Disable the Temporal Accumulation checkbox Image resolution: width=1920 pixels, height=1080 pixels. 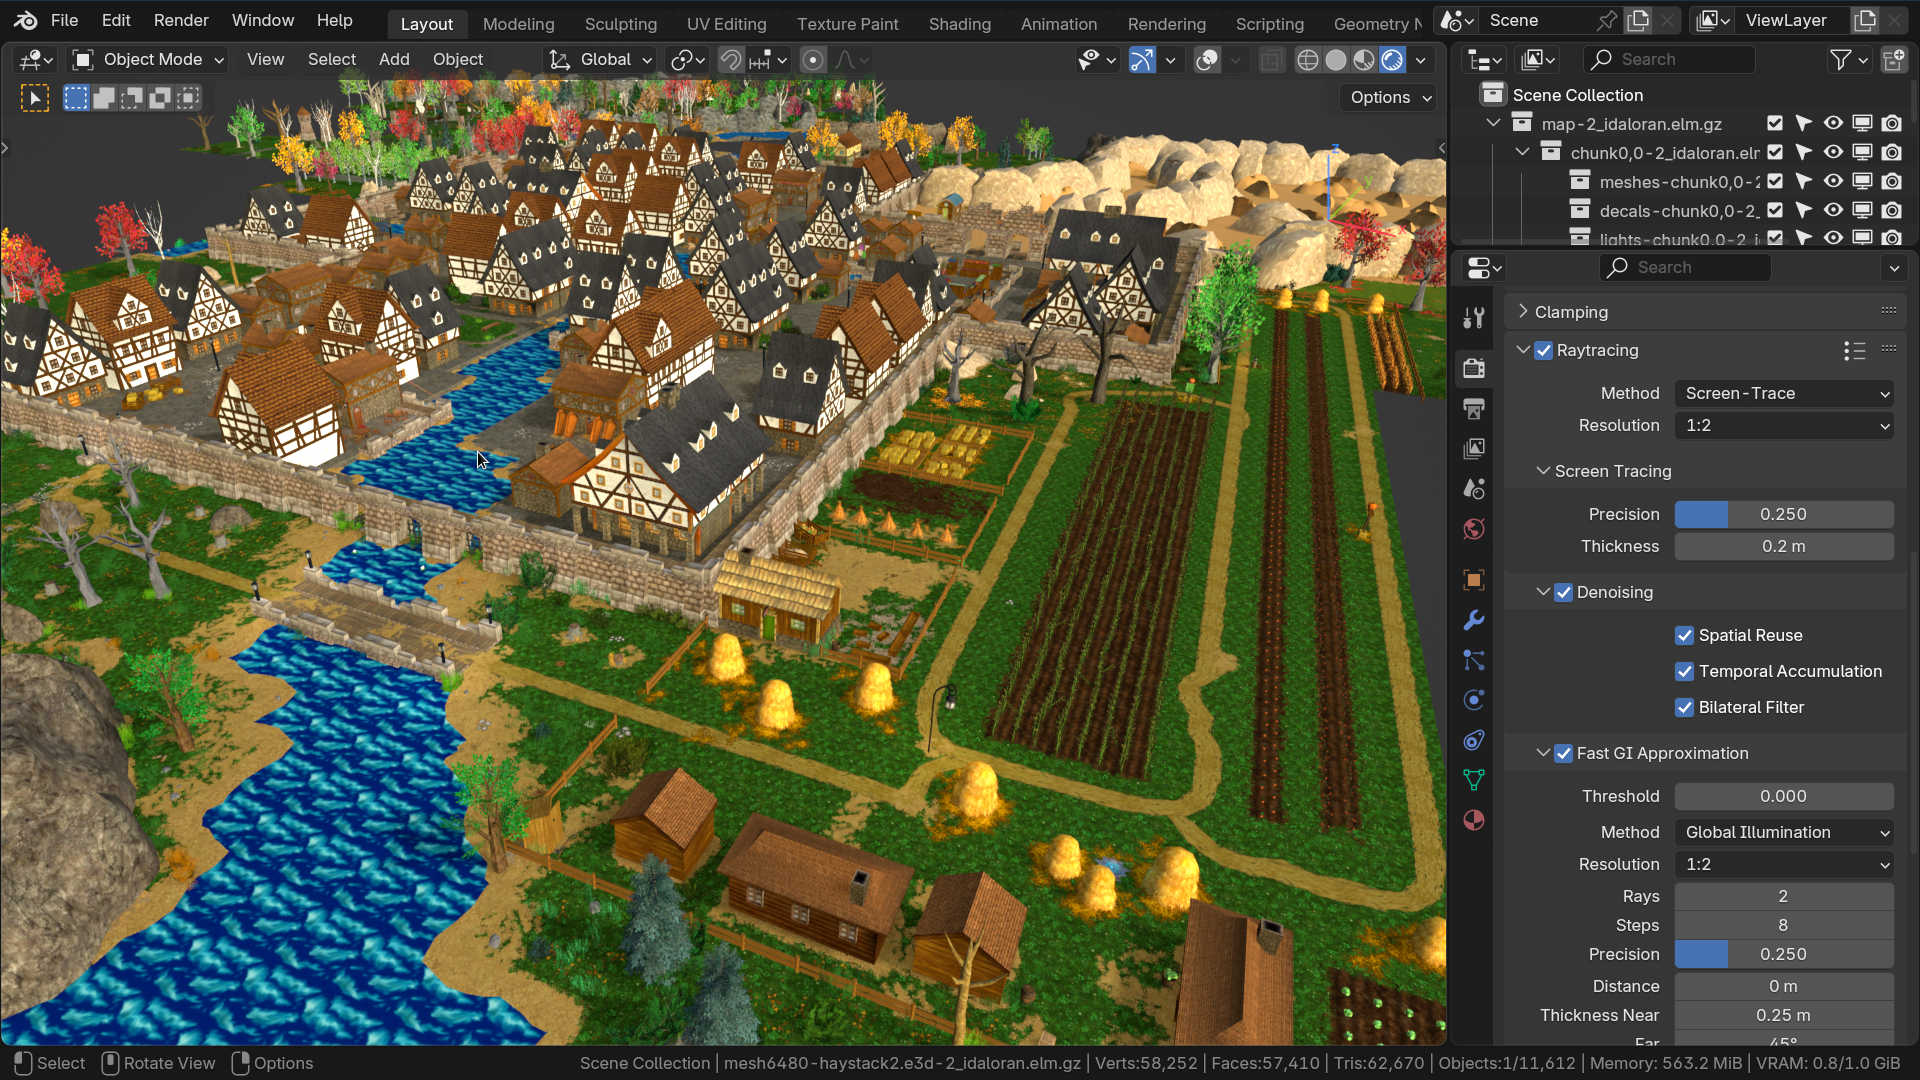tap(1685, 671)
